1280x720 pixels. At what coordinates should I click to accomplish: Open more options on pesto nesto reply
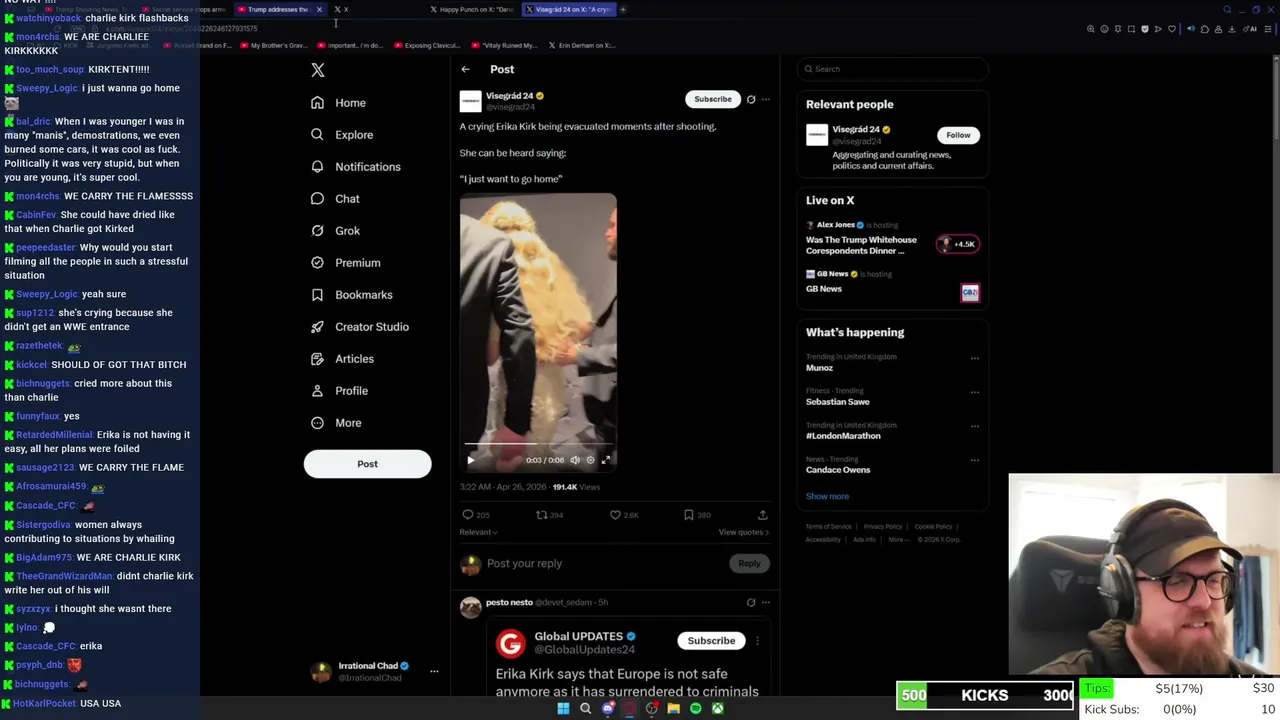click(766, 603)
